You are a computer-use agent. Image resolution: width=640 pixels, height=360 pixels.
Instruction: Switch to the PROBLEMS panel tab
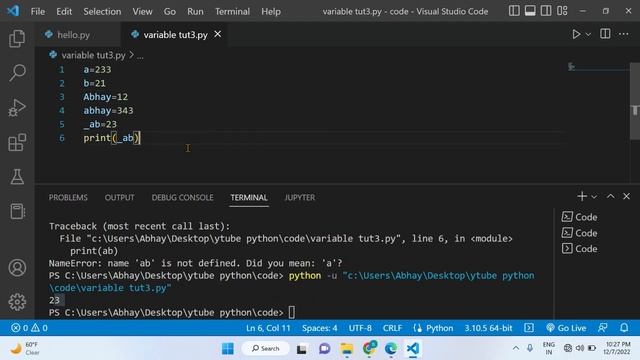point(68,198)
